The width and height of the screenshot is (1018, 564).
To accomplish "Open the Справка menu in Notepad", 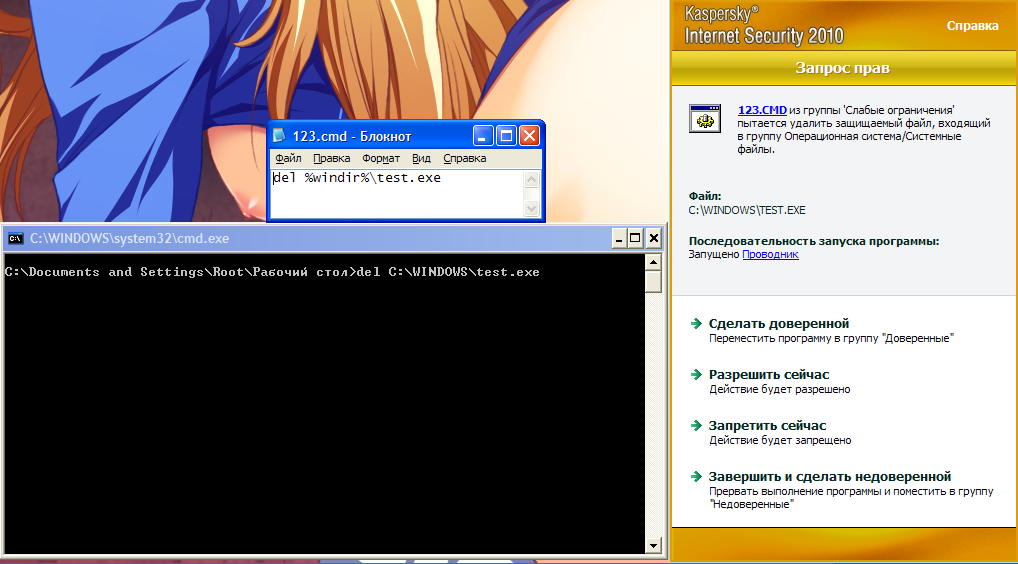I will (x=465, y=158).
